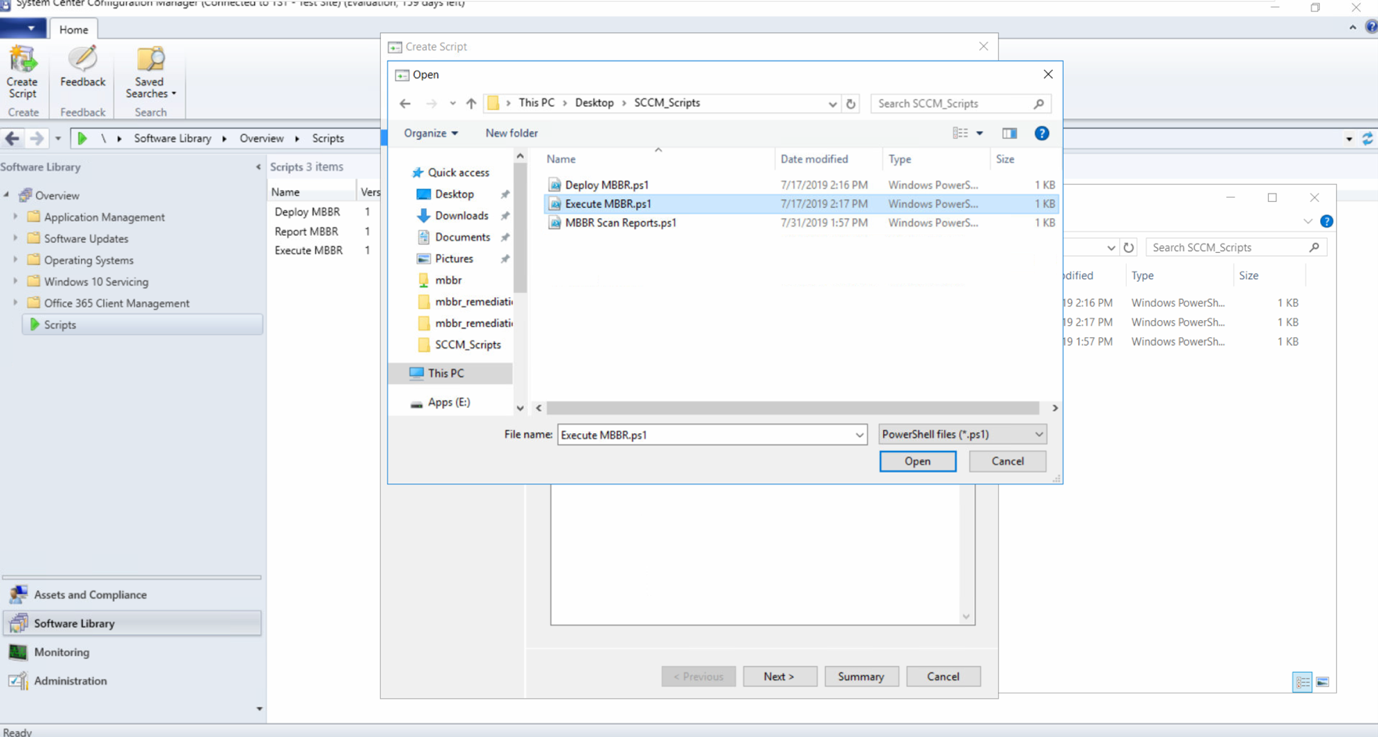Click the horizontal scrollbar of the file list
This screenshot has width=1378, height=737.
(x=793, y=408)
